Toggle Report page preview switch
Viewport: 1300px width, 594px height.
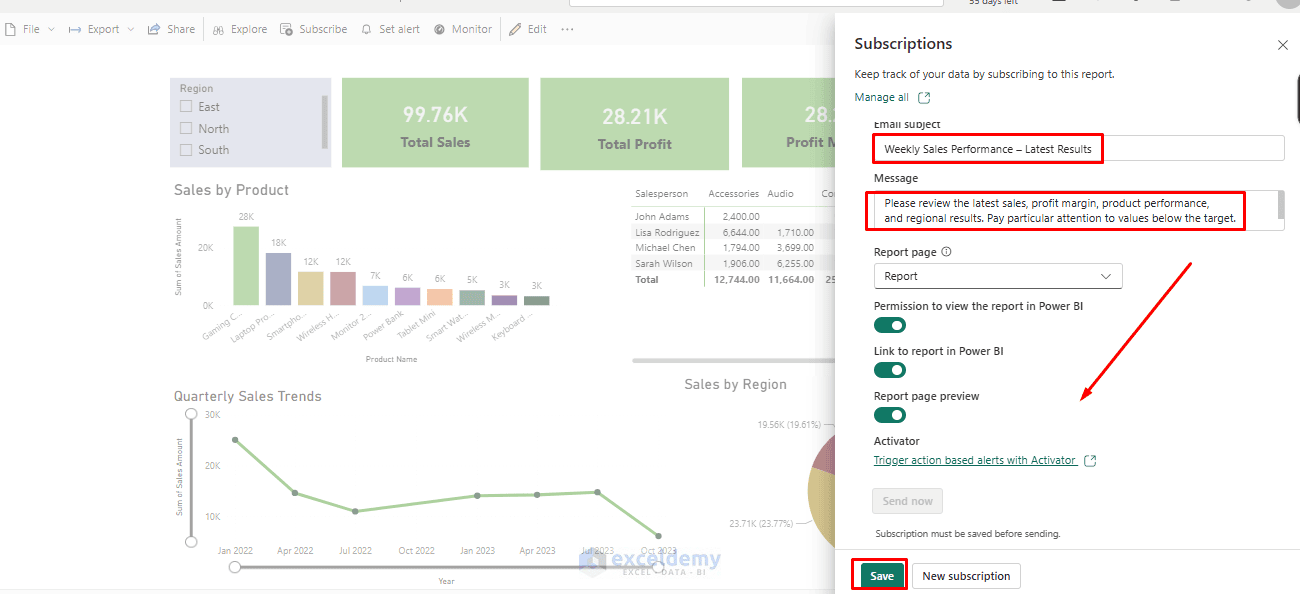point(890,415)
